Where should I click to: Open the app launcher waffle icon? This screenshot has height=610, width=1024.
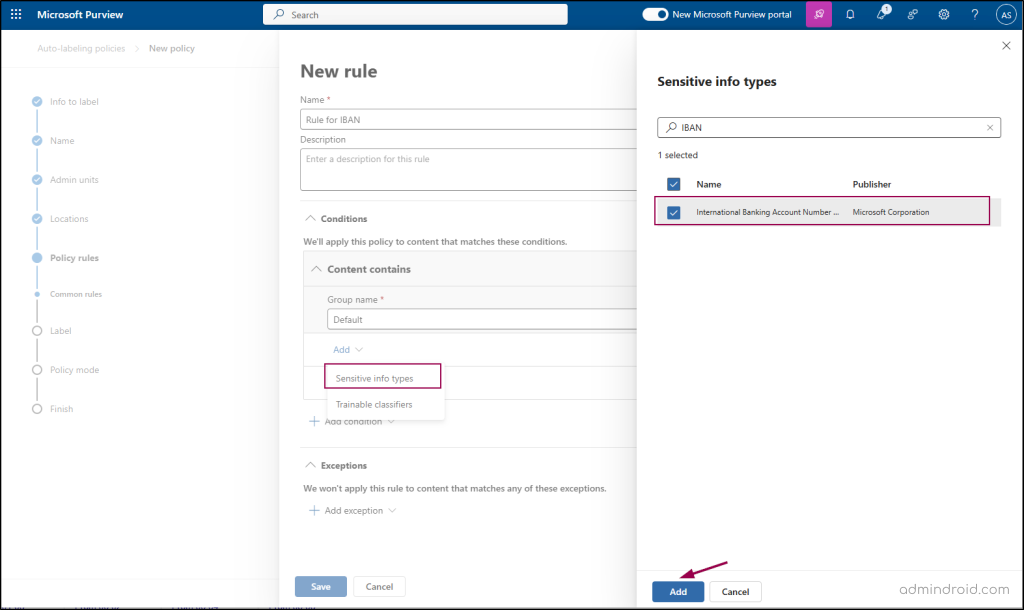[x=16, y=15]
